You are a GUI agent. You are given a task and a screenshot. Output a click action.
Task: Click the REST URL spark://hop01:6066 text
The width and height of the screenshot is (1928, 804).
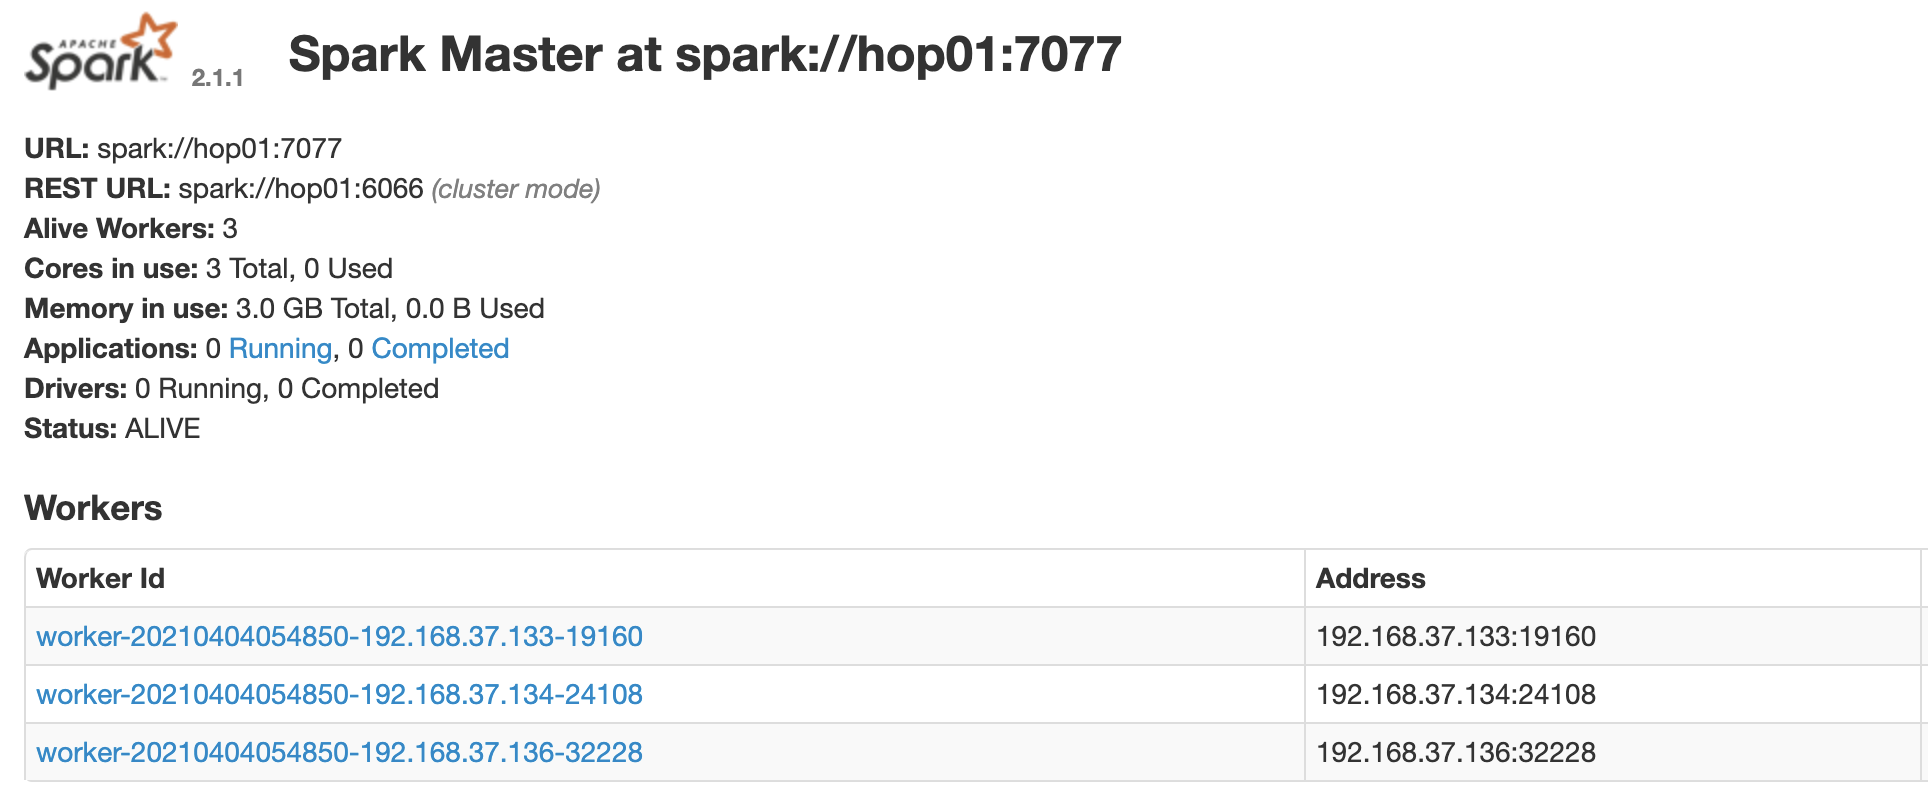(x=300, y=189)
